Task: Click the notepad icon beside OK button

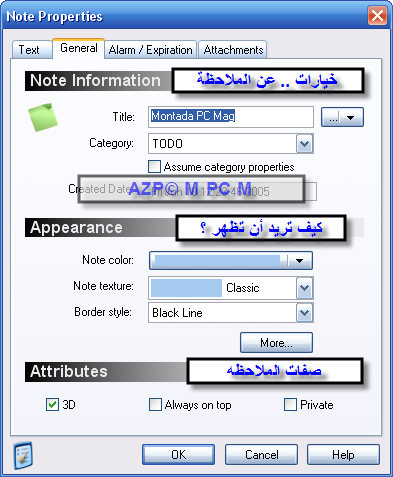Action: (x=23, y=455)
